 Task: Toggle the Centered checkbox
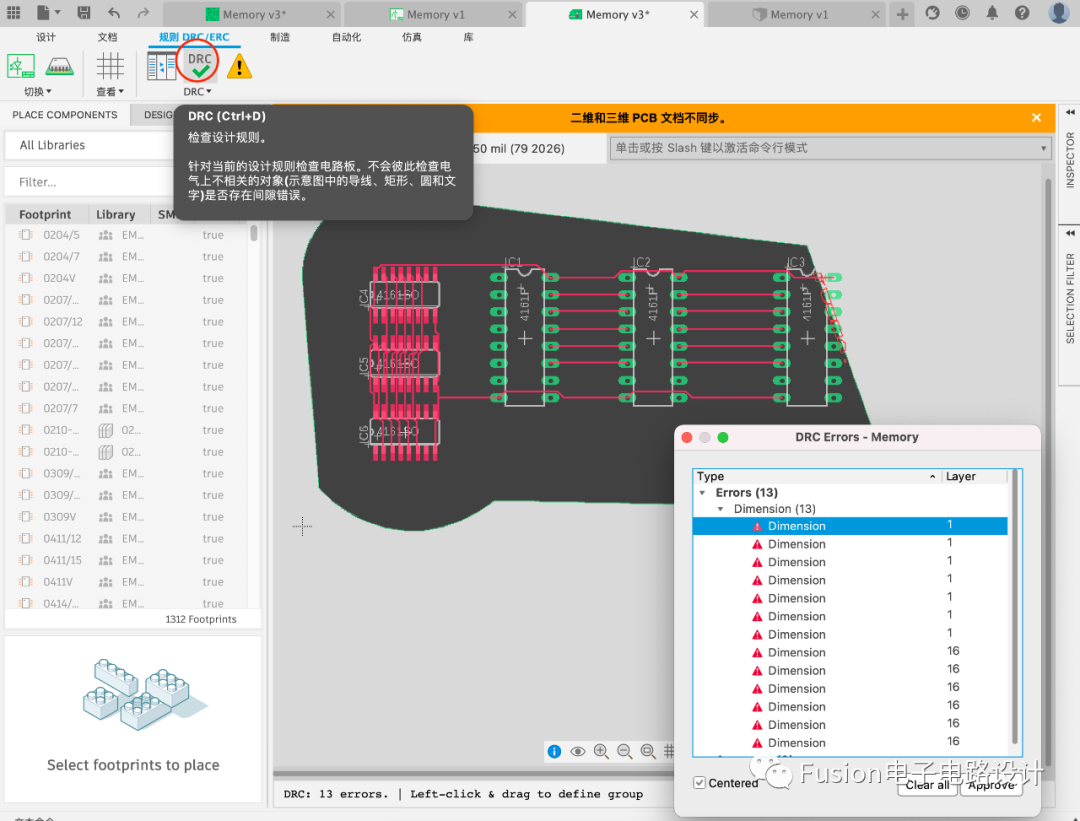click(x=699, y=783)
